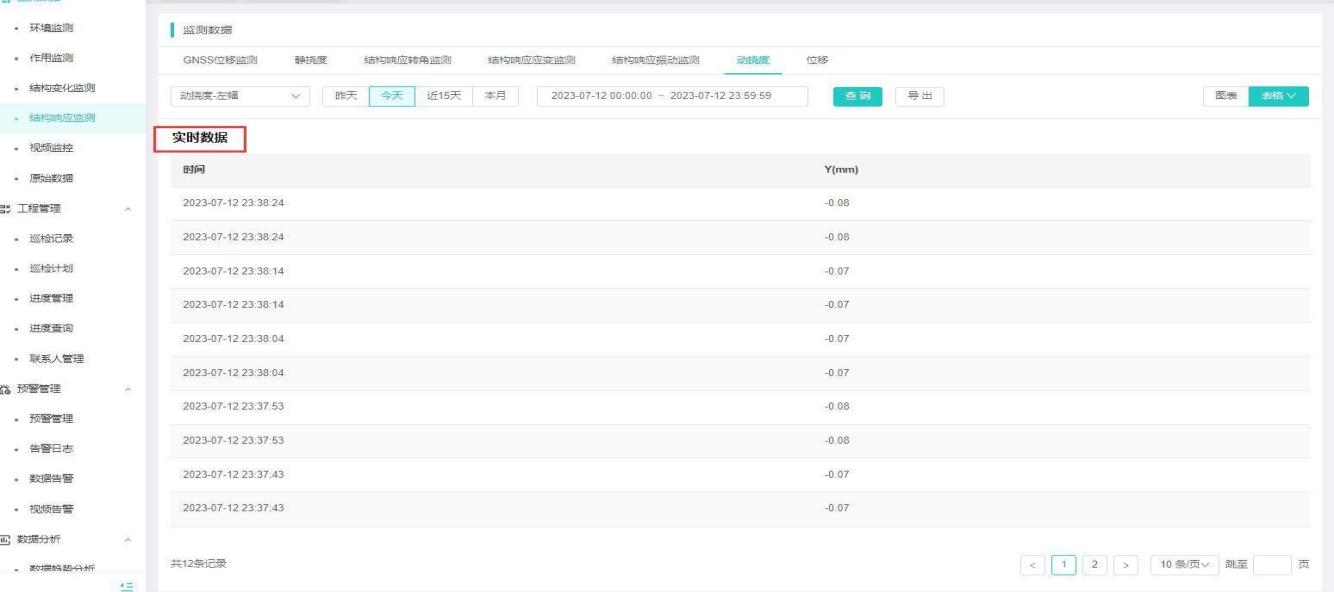
Task: Open the 表格 dropdown button
Action: pos(1278,96)
